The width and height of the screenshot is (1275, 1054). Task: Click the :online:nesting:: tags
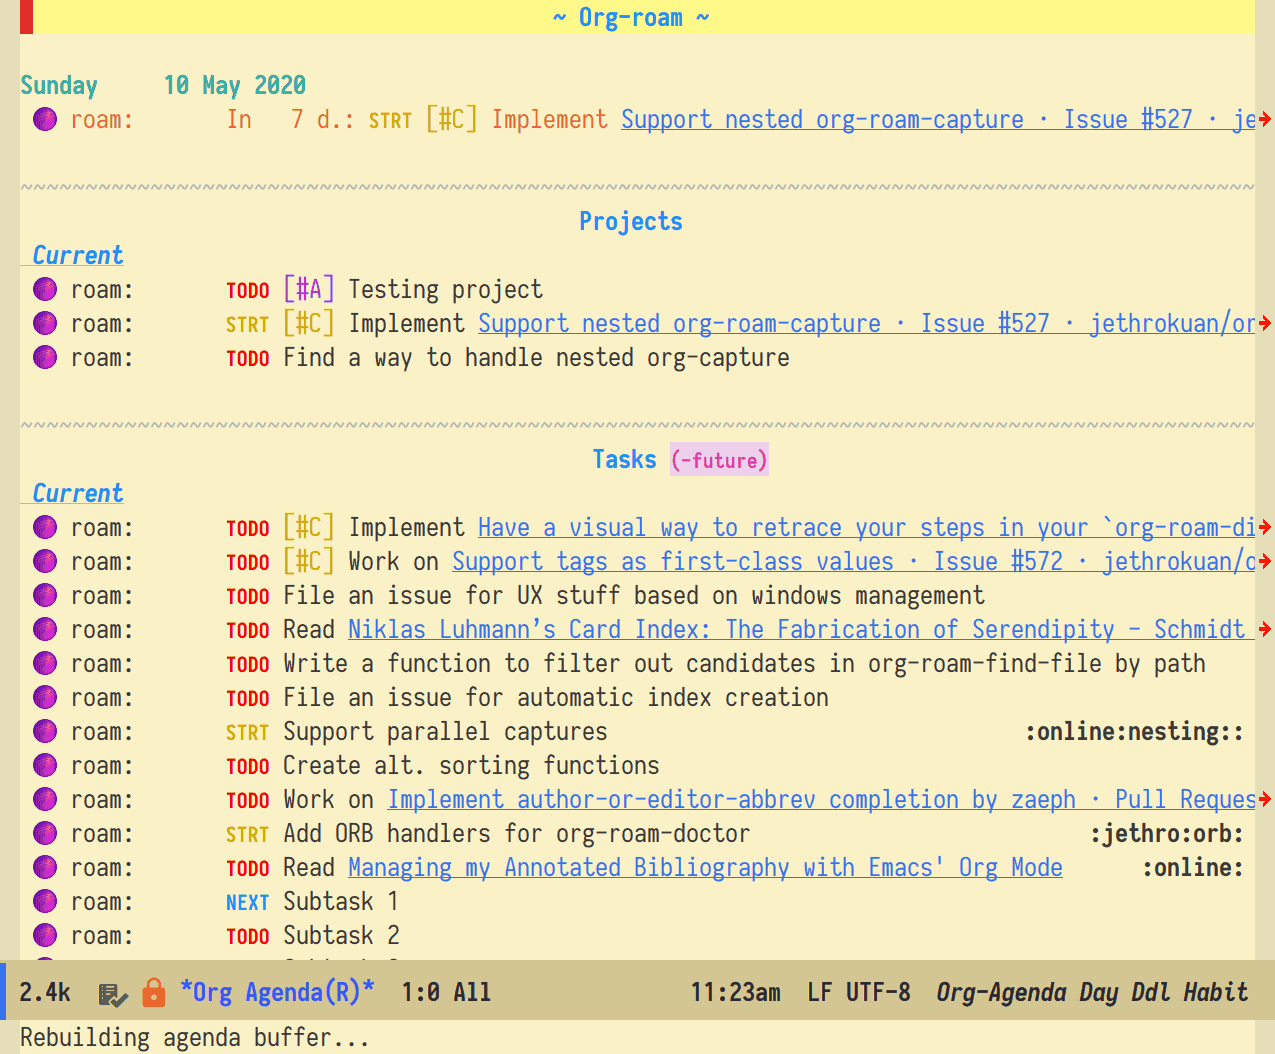1134,732
